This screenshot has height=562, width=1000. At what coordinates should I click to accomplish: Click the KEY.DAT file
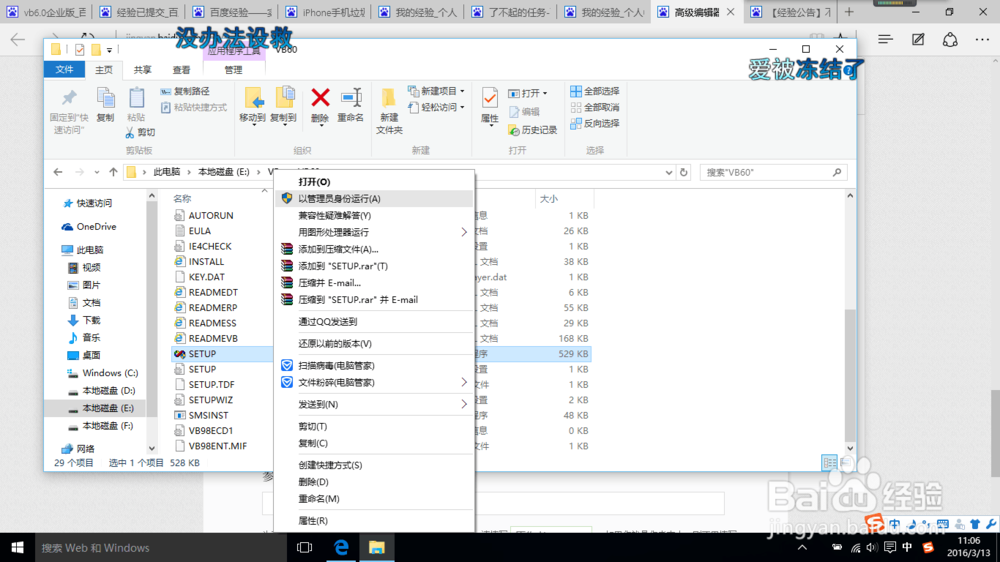[200, 277]
